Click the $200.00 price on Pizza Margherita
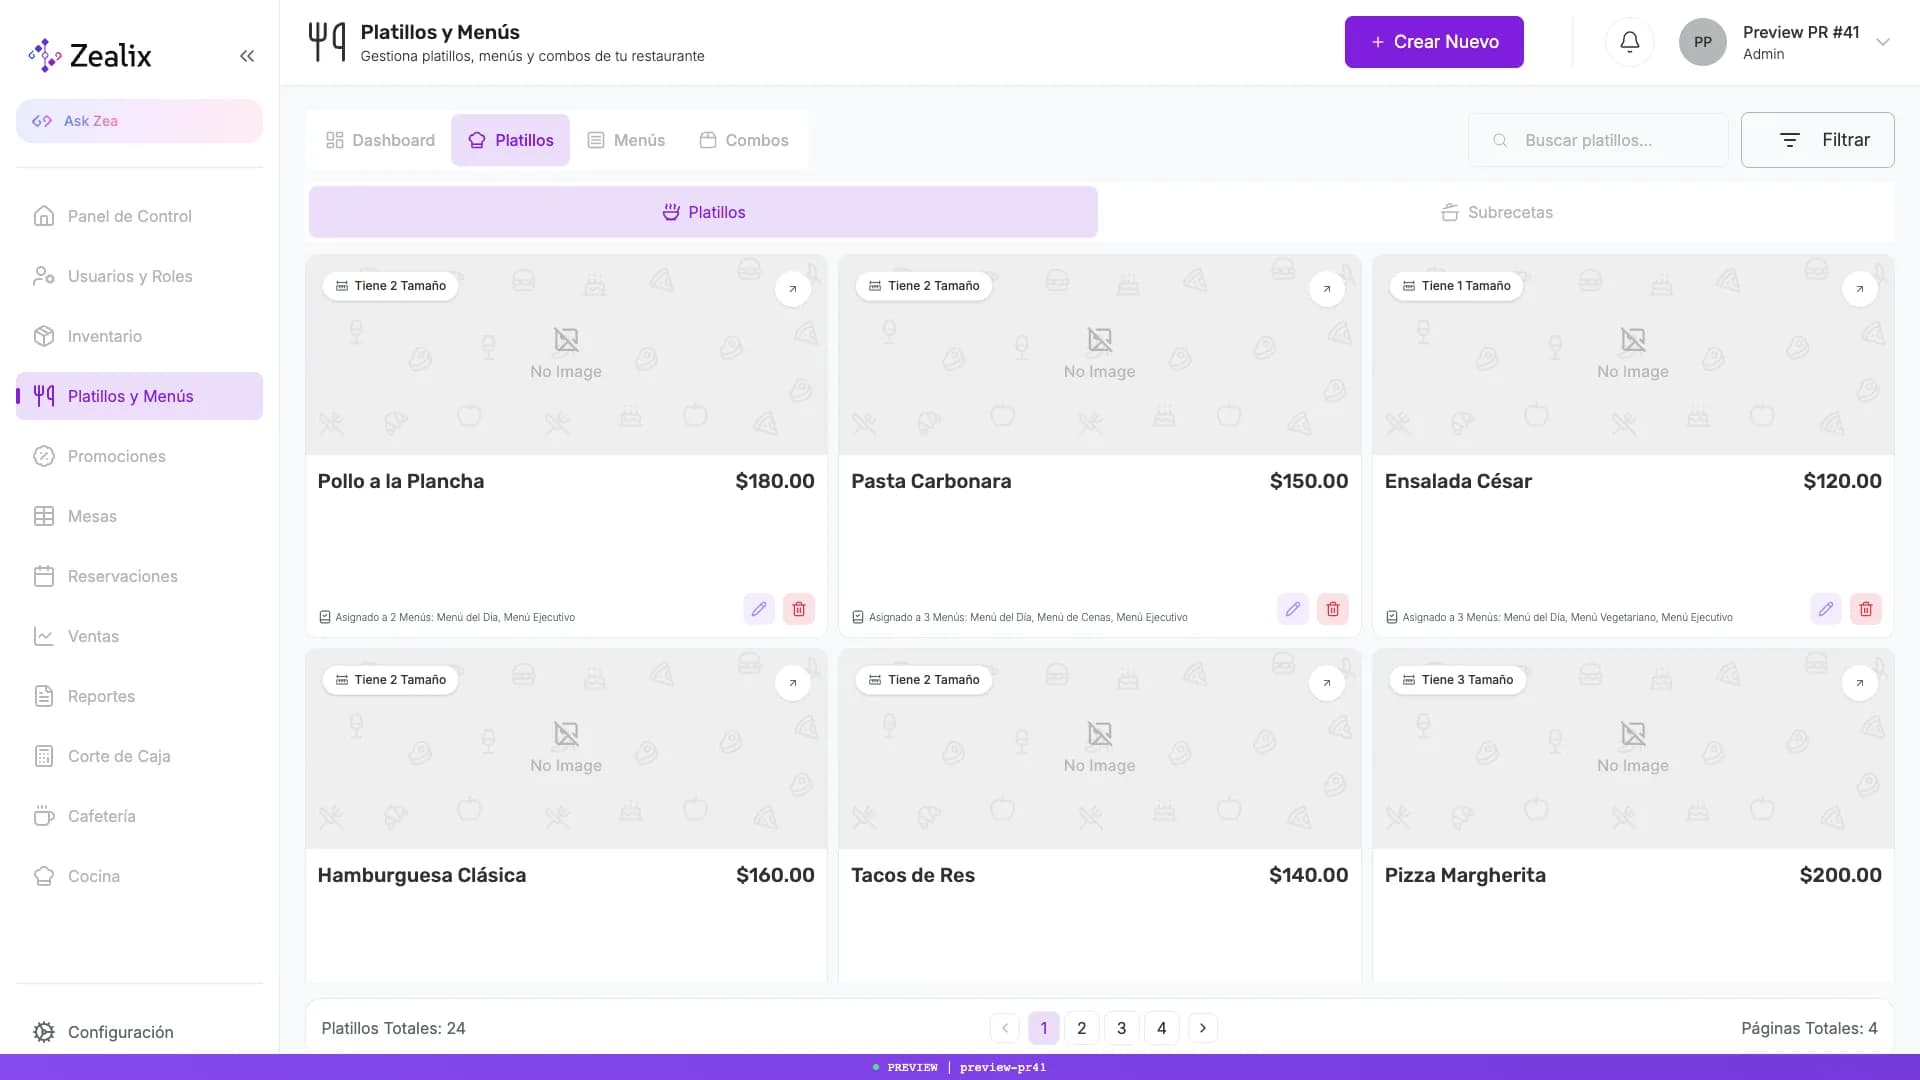The image size is (1920, 1080). pyautogui.click(x=1840, y=875)
